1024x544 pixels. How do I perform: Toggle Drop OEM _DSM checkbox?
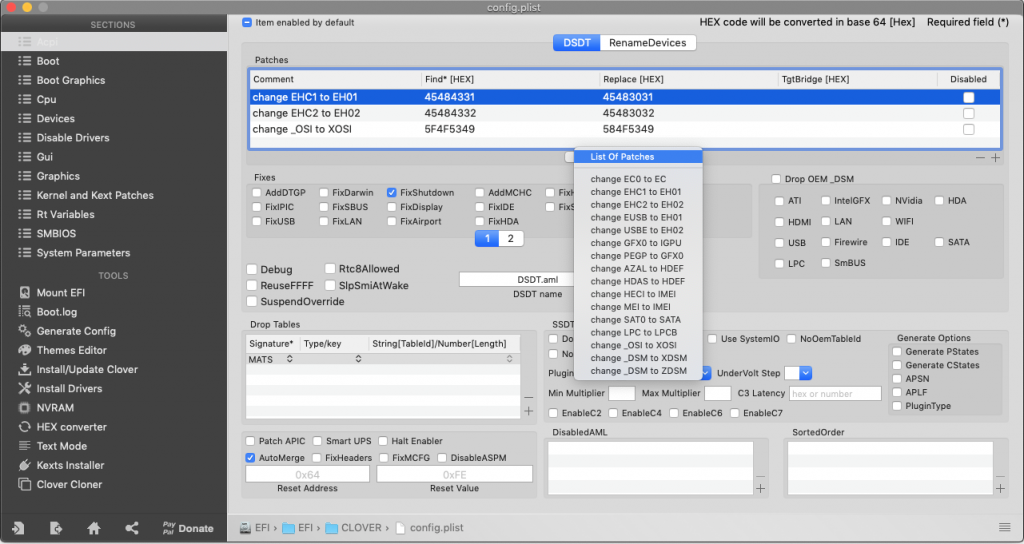point(776,179)
